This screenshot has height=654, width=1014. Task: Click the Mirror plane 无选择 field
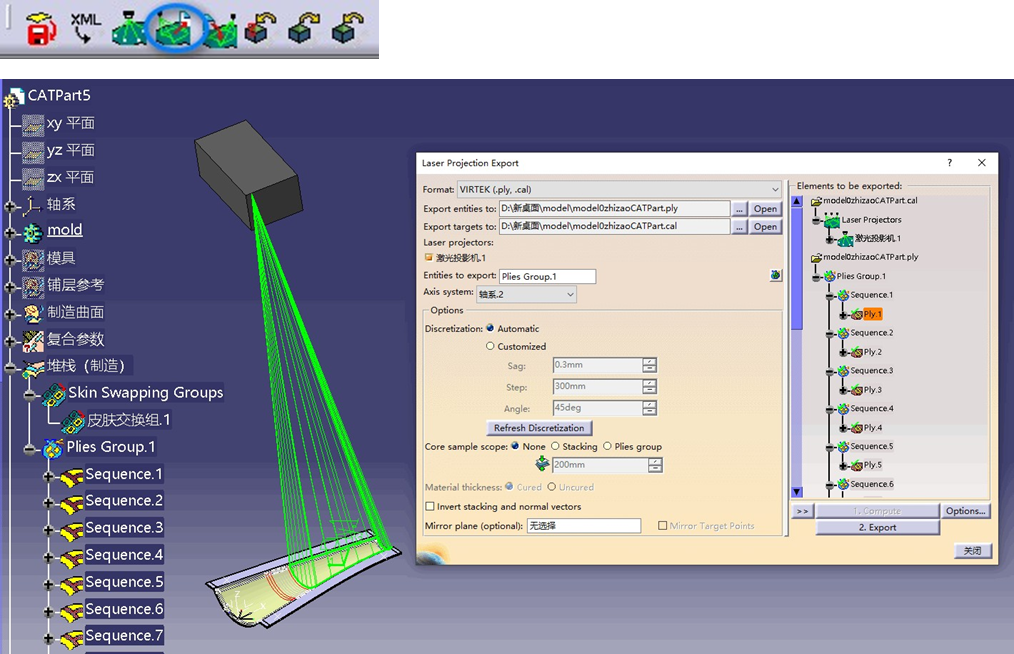click(x=583, y=525)
